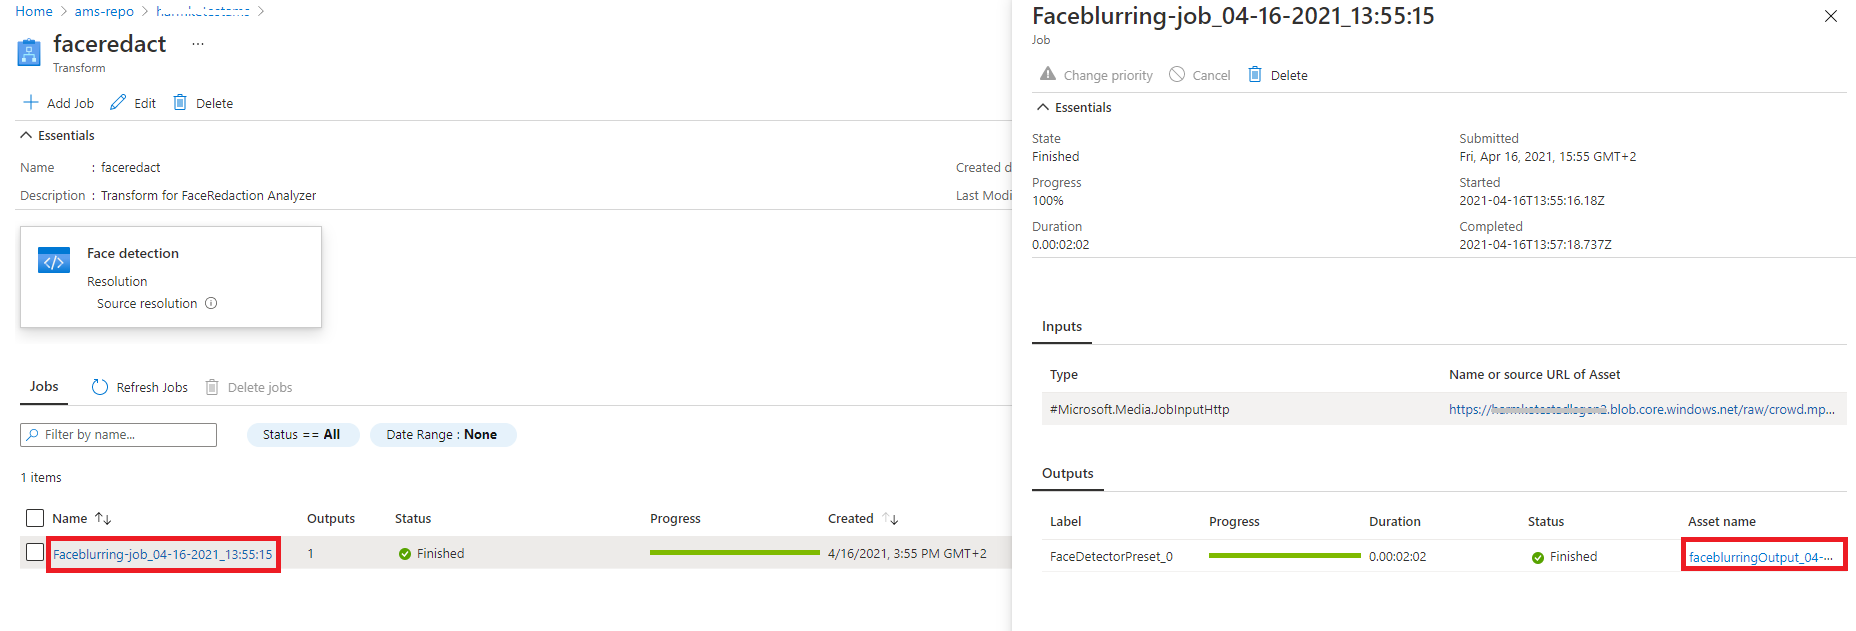This screenshot has width=1856, height=631.
Task: Click the Delete jobs trash icon
Action: tap(212, 387)
